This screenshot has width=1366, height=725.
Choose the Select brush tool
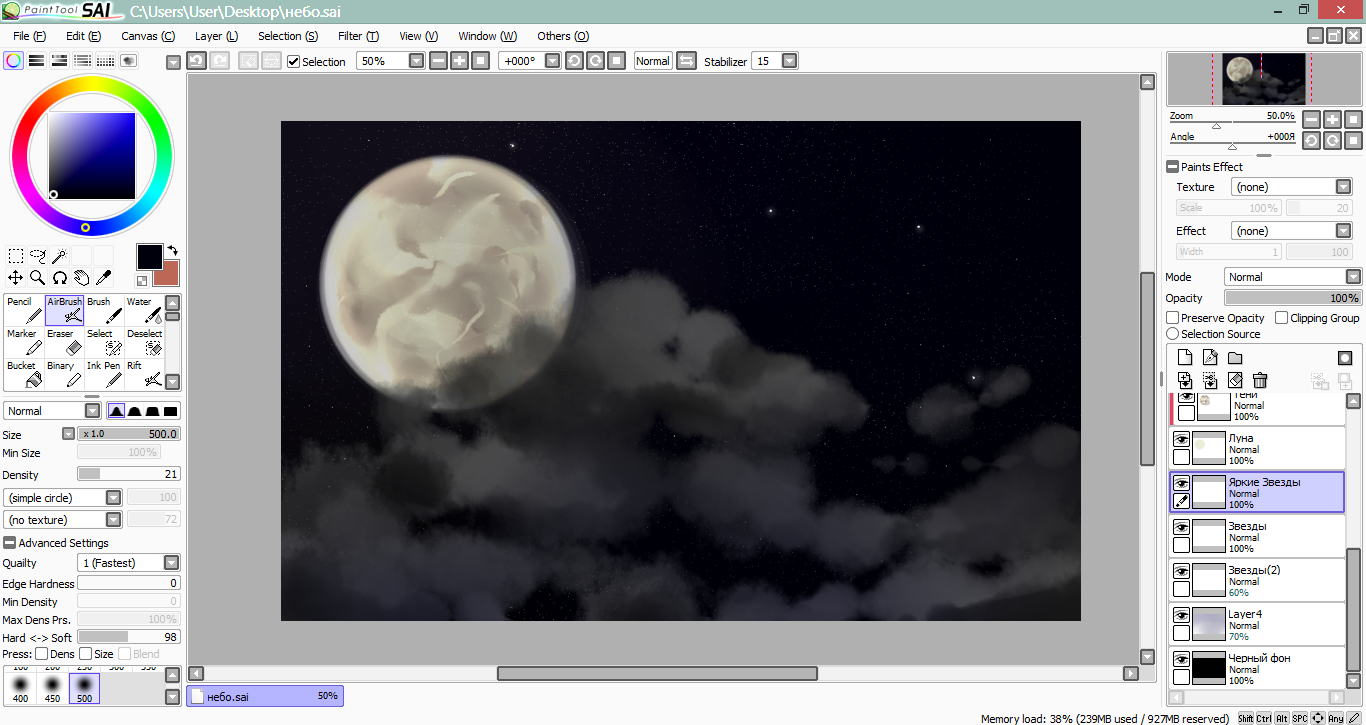[x=104, y=342]
